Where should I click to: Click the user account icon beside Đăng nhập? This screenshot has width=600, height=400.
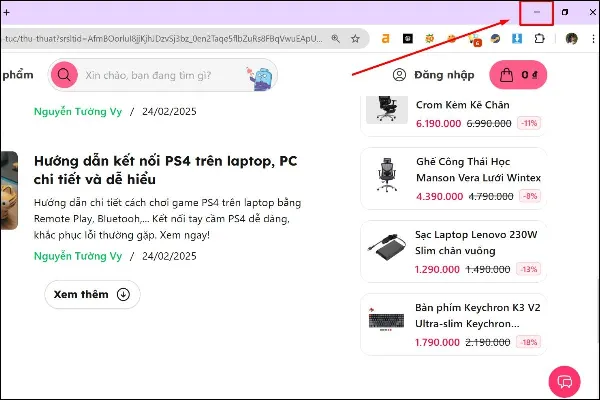tap(399, 75)
